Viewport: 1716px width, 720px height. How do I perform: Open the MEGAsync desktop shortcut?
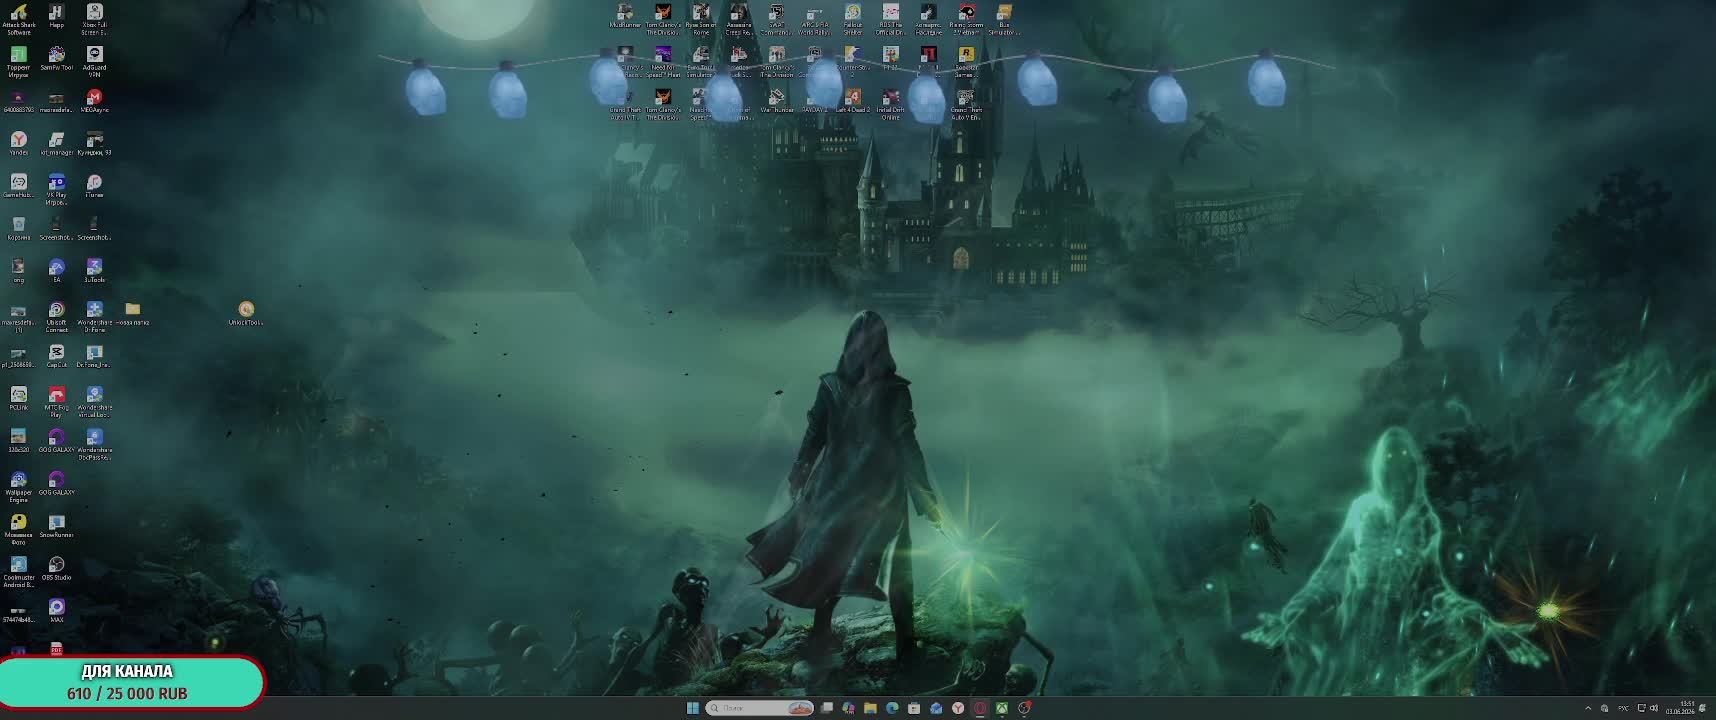click(x=94, y=100)
